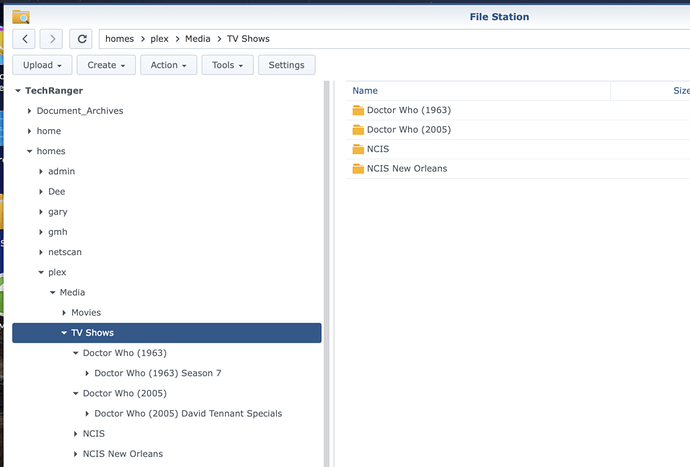Select the admin tree folder

tap(61, 171)
